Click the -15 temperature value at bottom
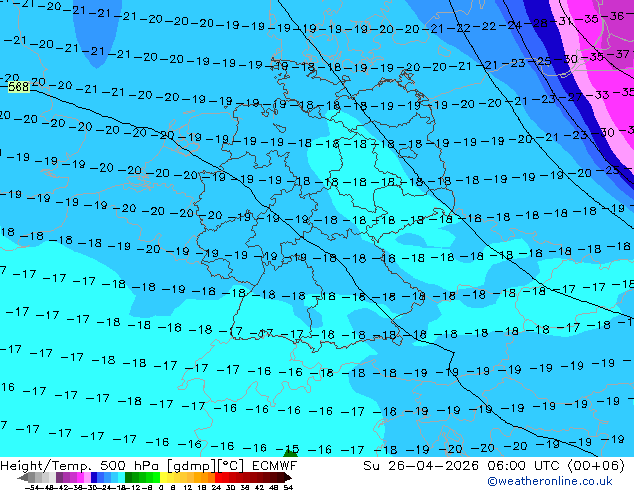Image resolution: width=634 pixels, height=490 pixels. [288, 449]
